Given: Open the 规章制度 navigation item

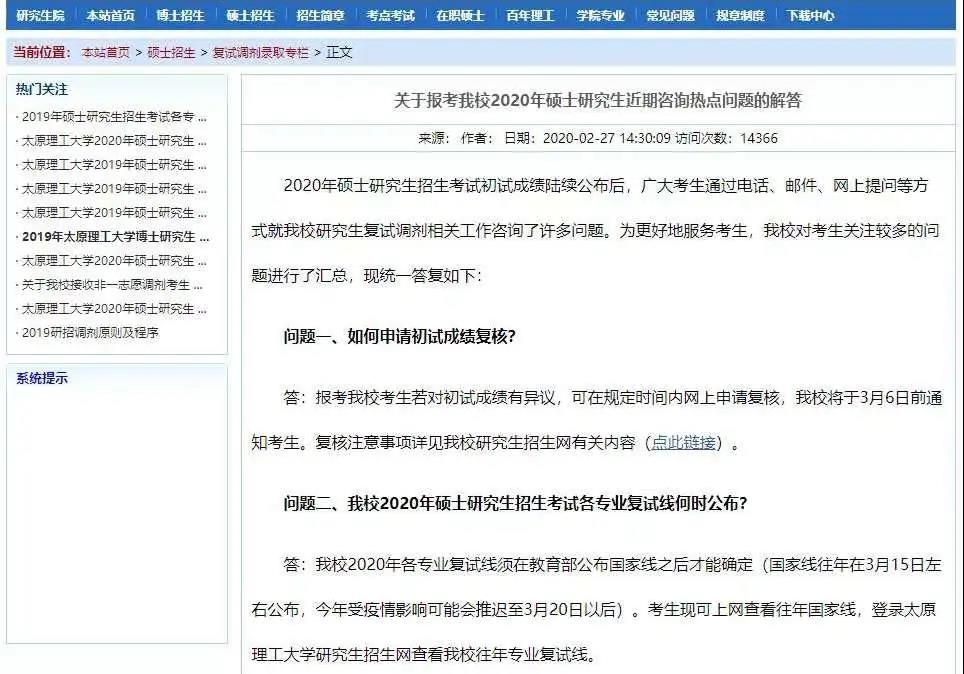Looking at the screenshot, I should [740, 16].
